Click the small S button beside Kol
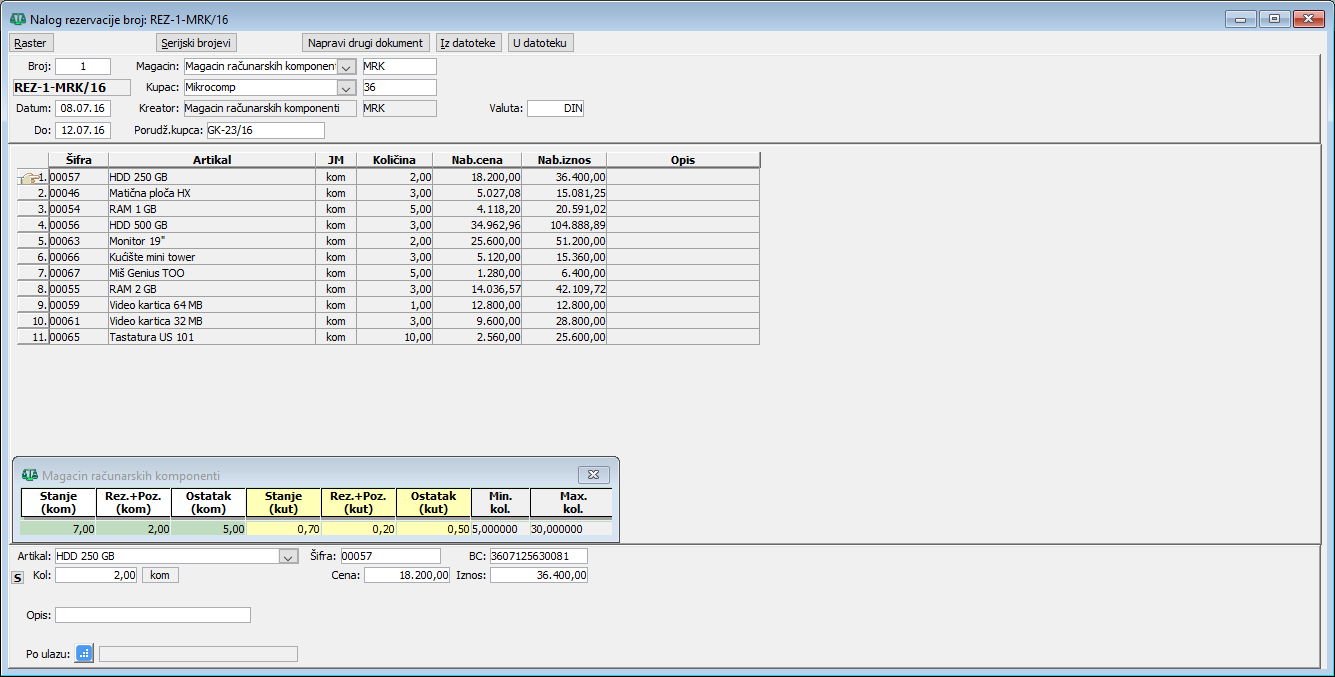 pyautogui.click(x=17, y=577)
